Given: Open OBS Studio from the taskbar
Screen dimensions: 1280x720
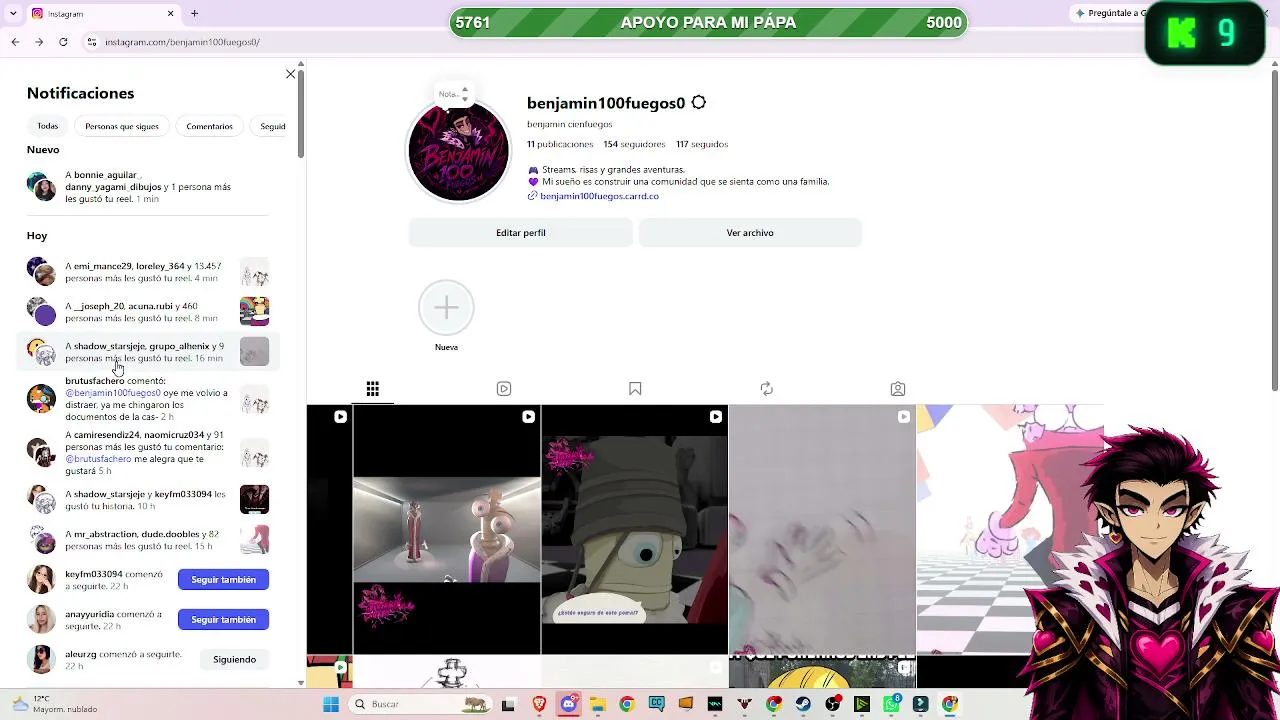Looking at the screenshot, I should [x=832, y=704].
